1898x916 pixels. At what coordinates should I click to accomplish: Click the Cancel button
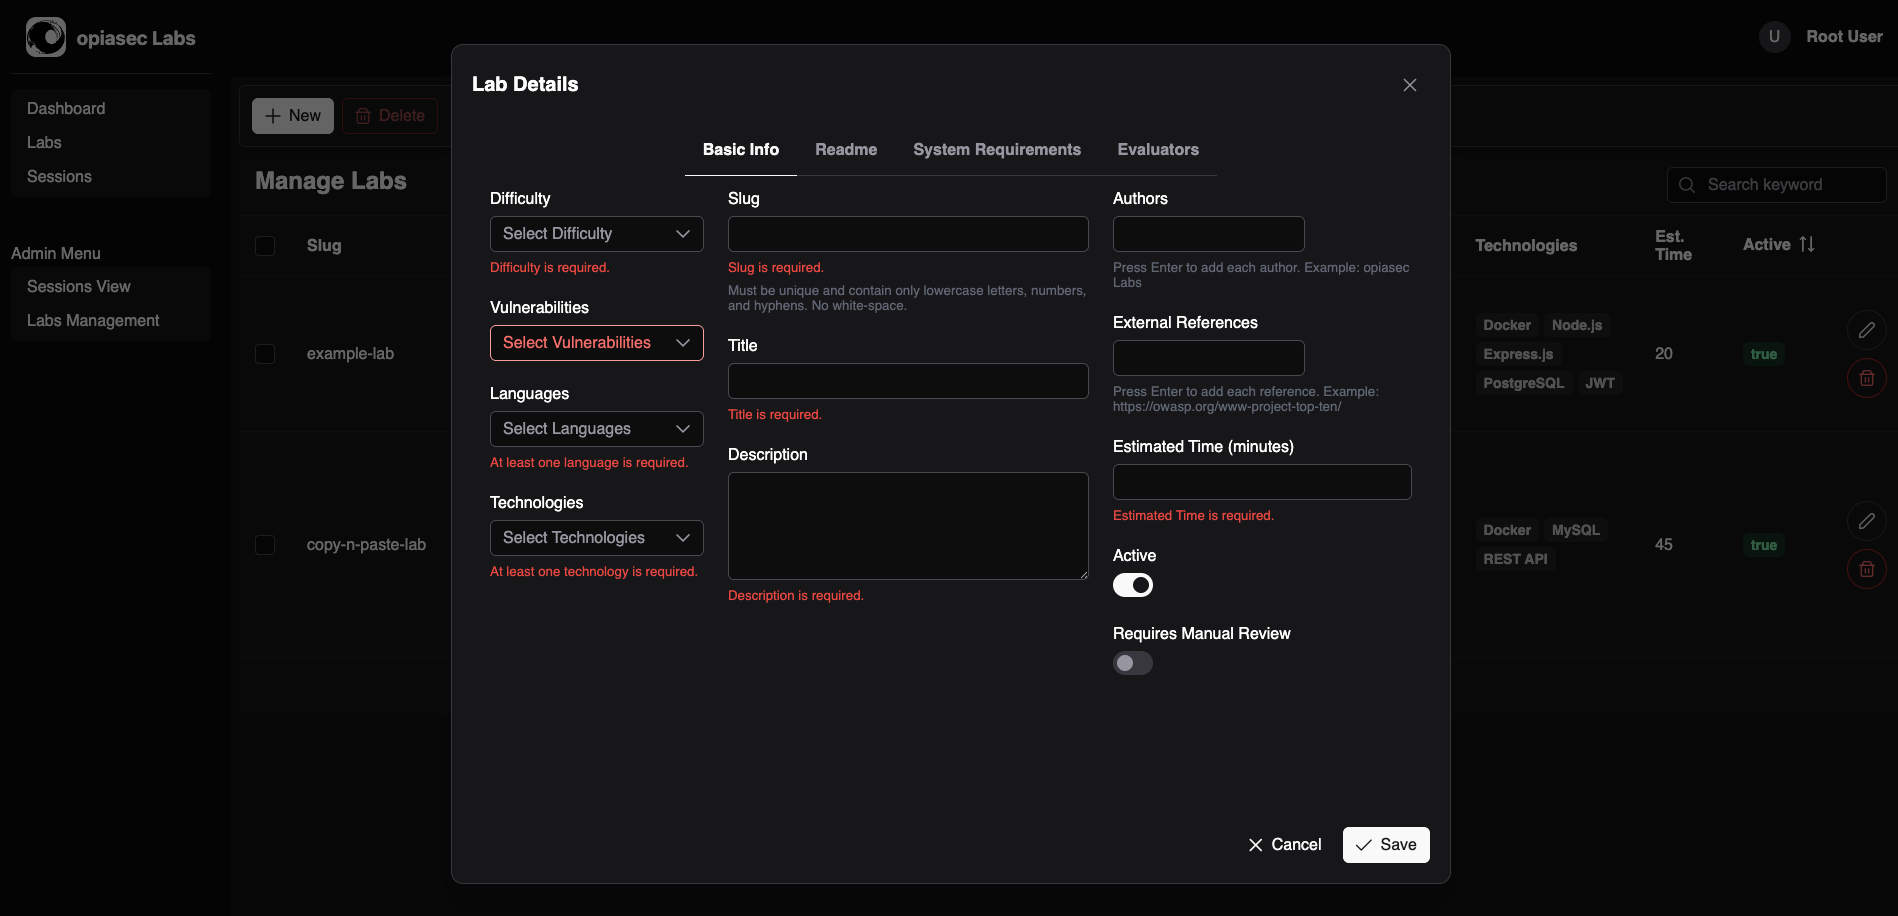point(1285,845)
